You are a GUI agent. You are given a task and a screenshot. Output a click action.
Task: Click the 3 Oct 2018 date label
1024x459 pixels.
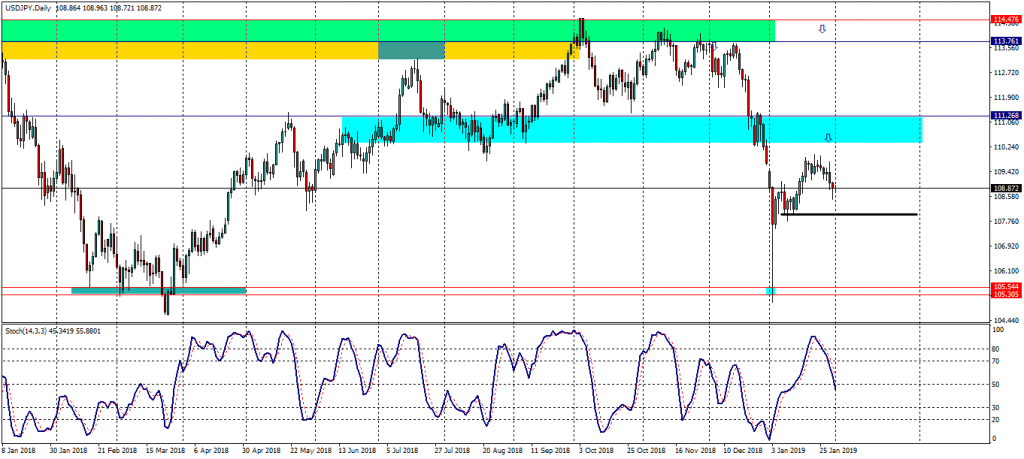click(x=597, y=451)
